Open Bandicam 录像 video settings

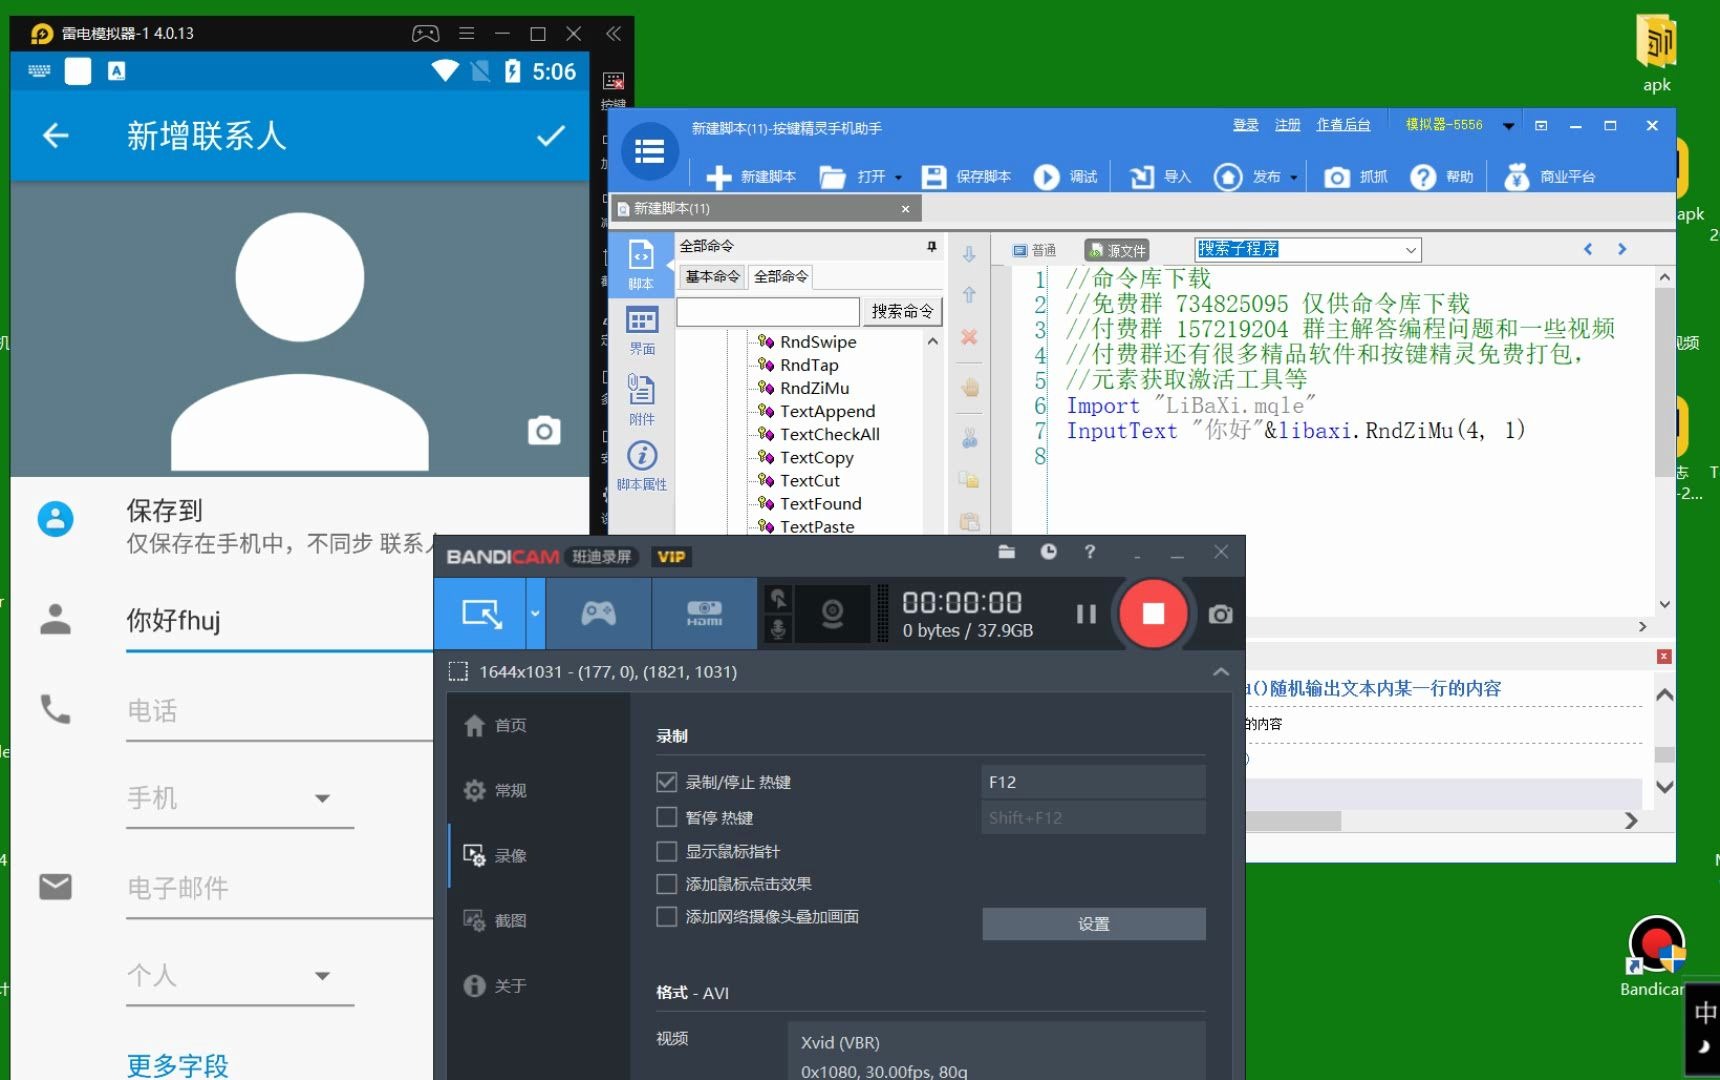click(x=496, y=855)
